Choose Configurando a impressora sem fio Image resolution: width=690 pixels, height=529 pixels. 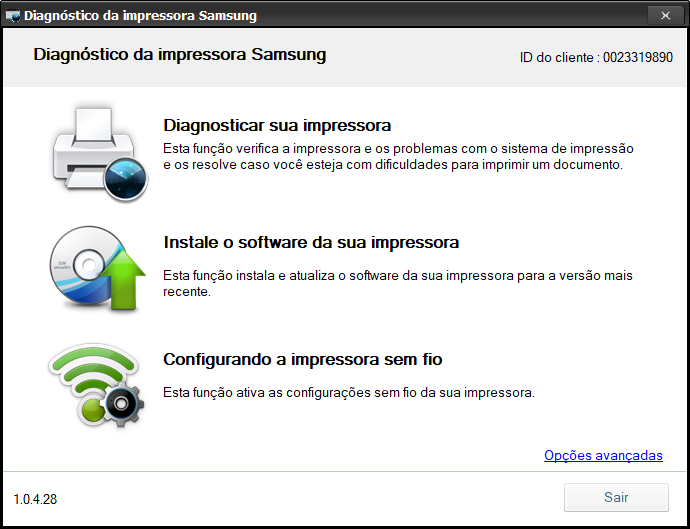[303, 360]
